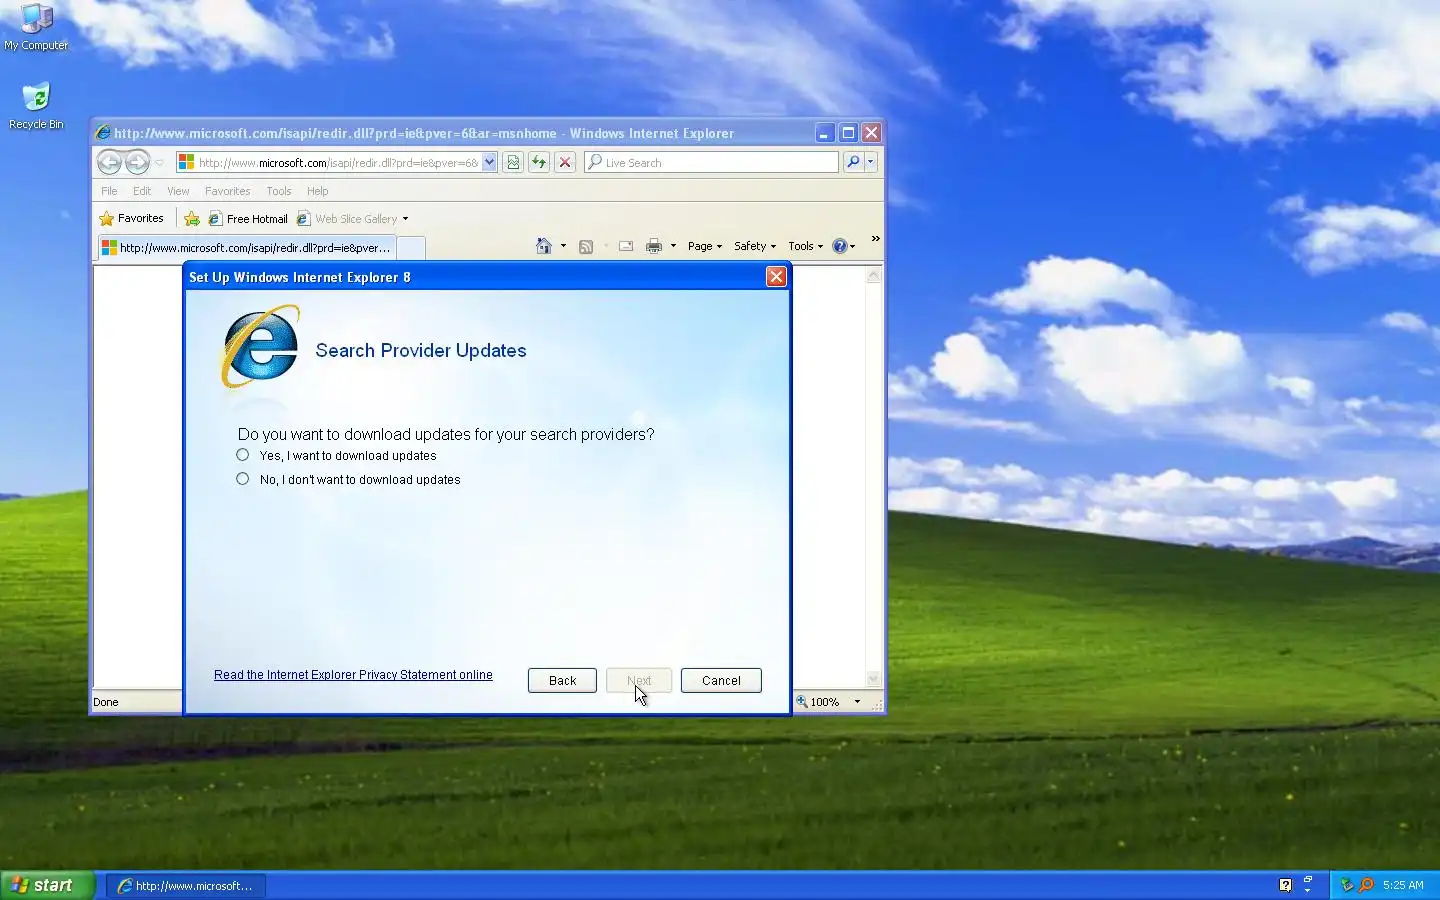Open the File menu
This screenshot has width=1440, height=900.
(x=109, y=191)
